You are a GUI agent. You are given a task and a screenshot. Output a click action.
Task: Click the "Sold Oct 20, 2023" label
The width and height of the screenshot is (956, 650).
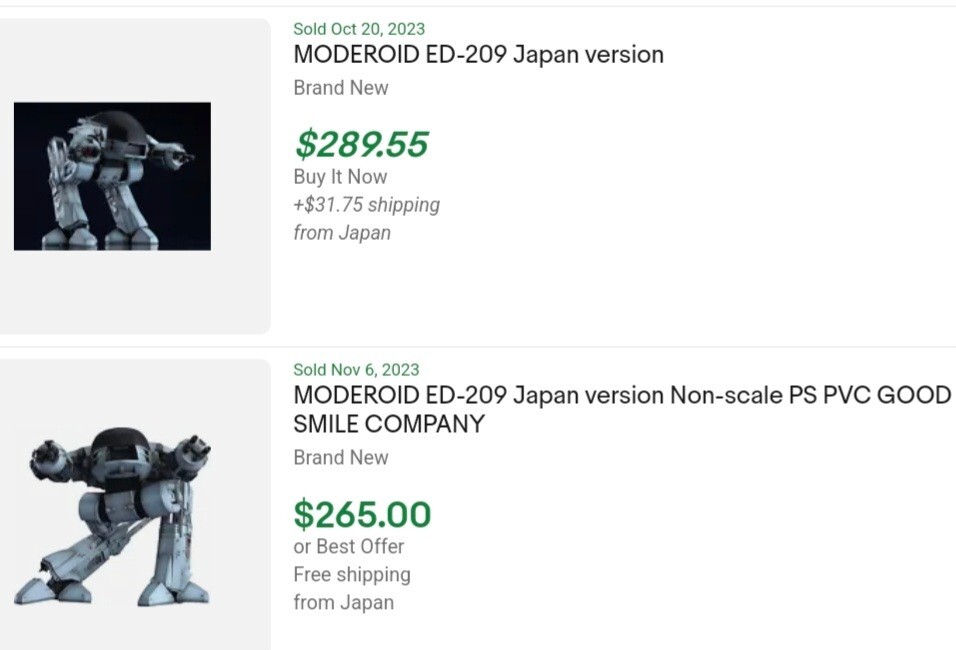click(358, 29)
